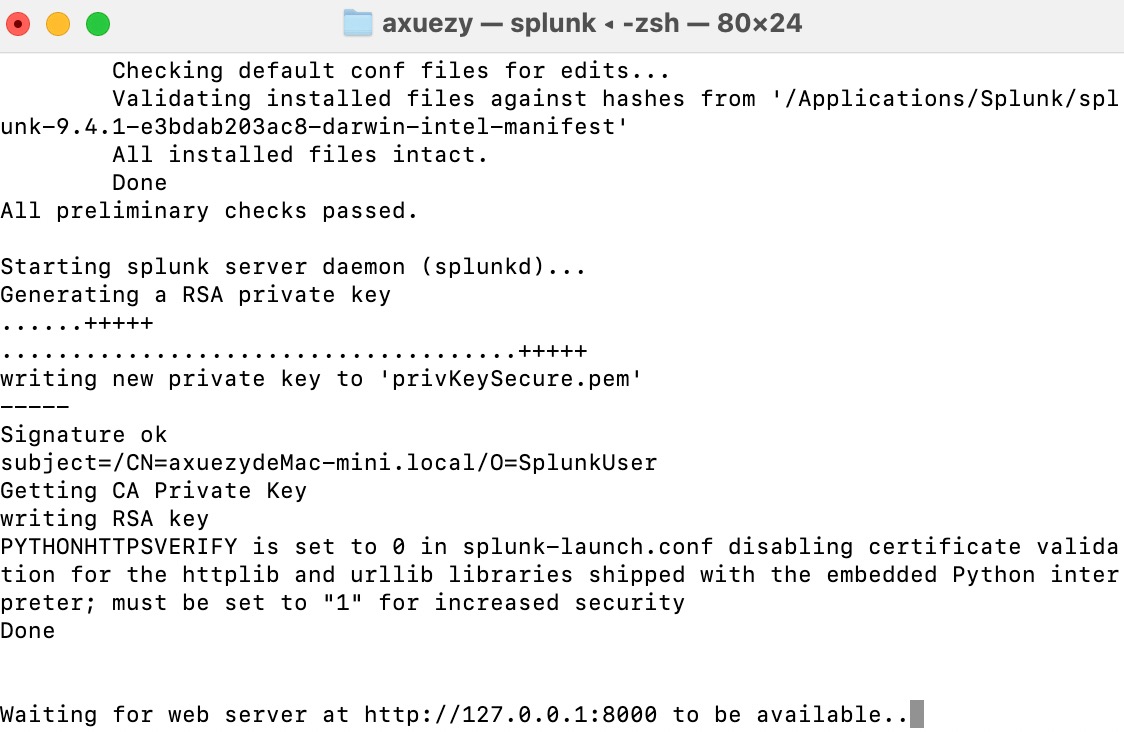The width and height of the screenshot is (1124, 732).
Task: Click the 'Getting CA Private Key' line
Action: [x=153, y=491]
